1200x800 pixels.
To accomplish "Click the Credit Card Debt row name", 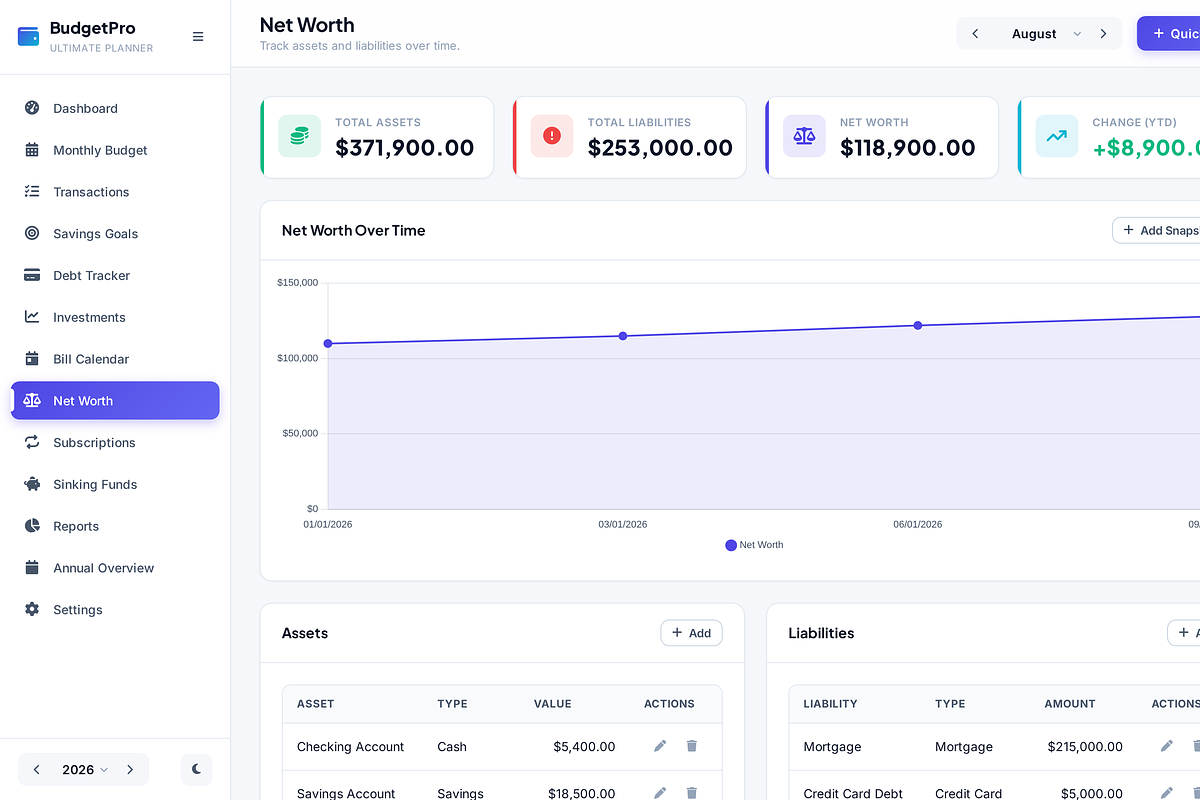I will pyautogui.click(x=853, y=794).
